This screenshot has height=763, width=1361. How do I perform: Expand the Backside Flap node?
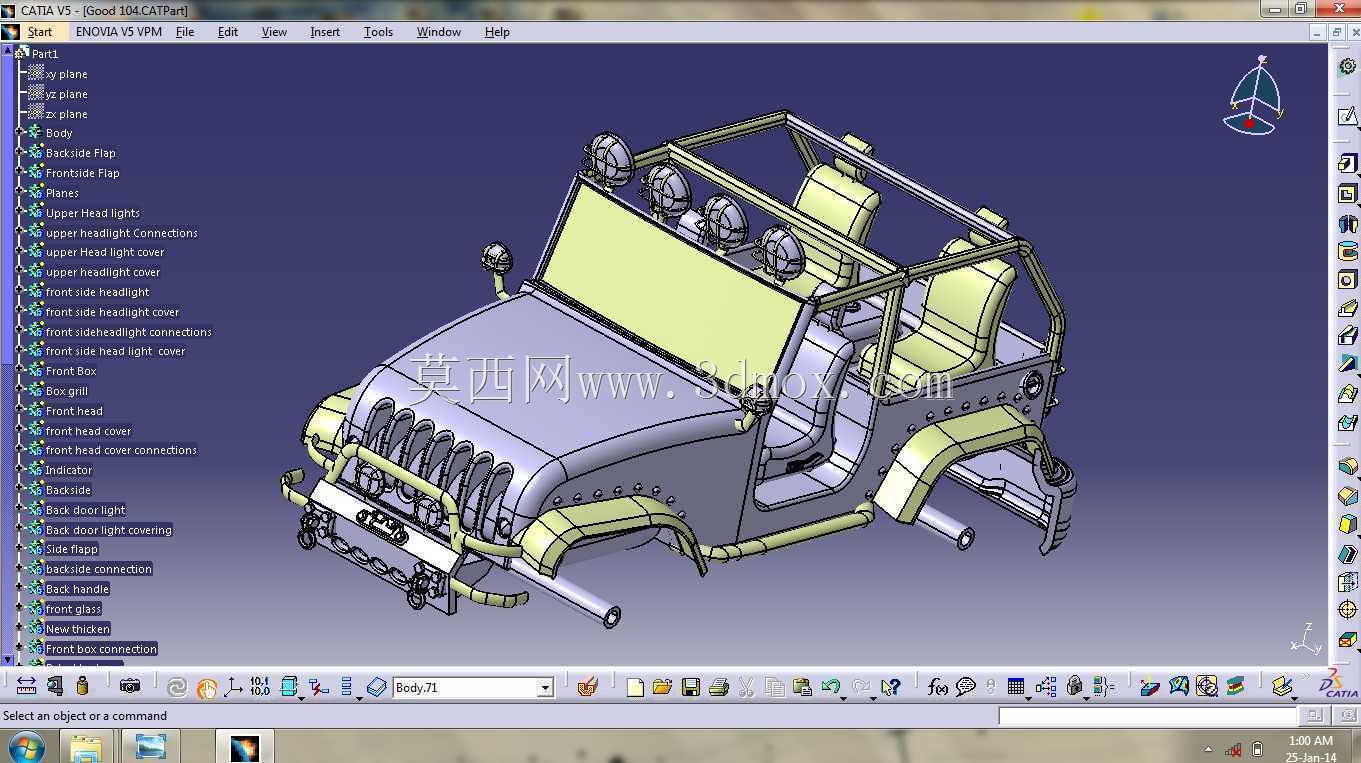click(x=20, y=152)
